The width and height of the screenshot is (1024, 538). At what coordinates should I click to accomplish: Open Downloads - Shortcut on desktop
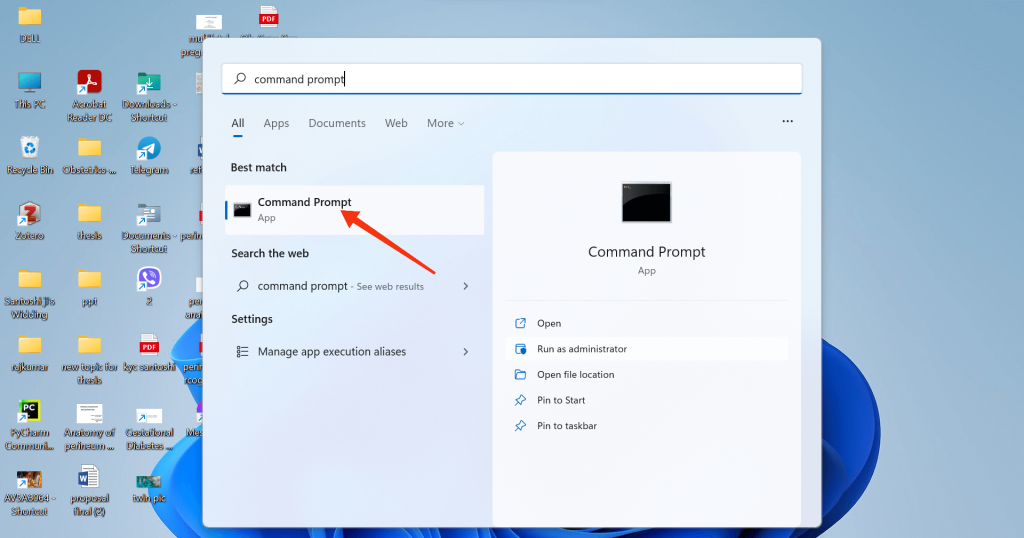coord(149,97)
